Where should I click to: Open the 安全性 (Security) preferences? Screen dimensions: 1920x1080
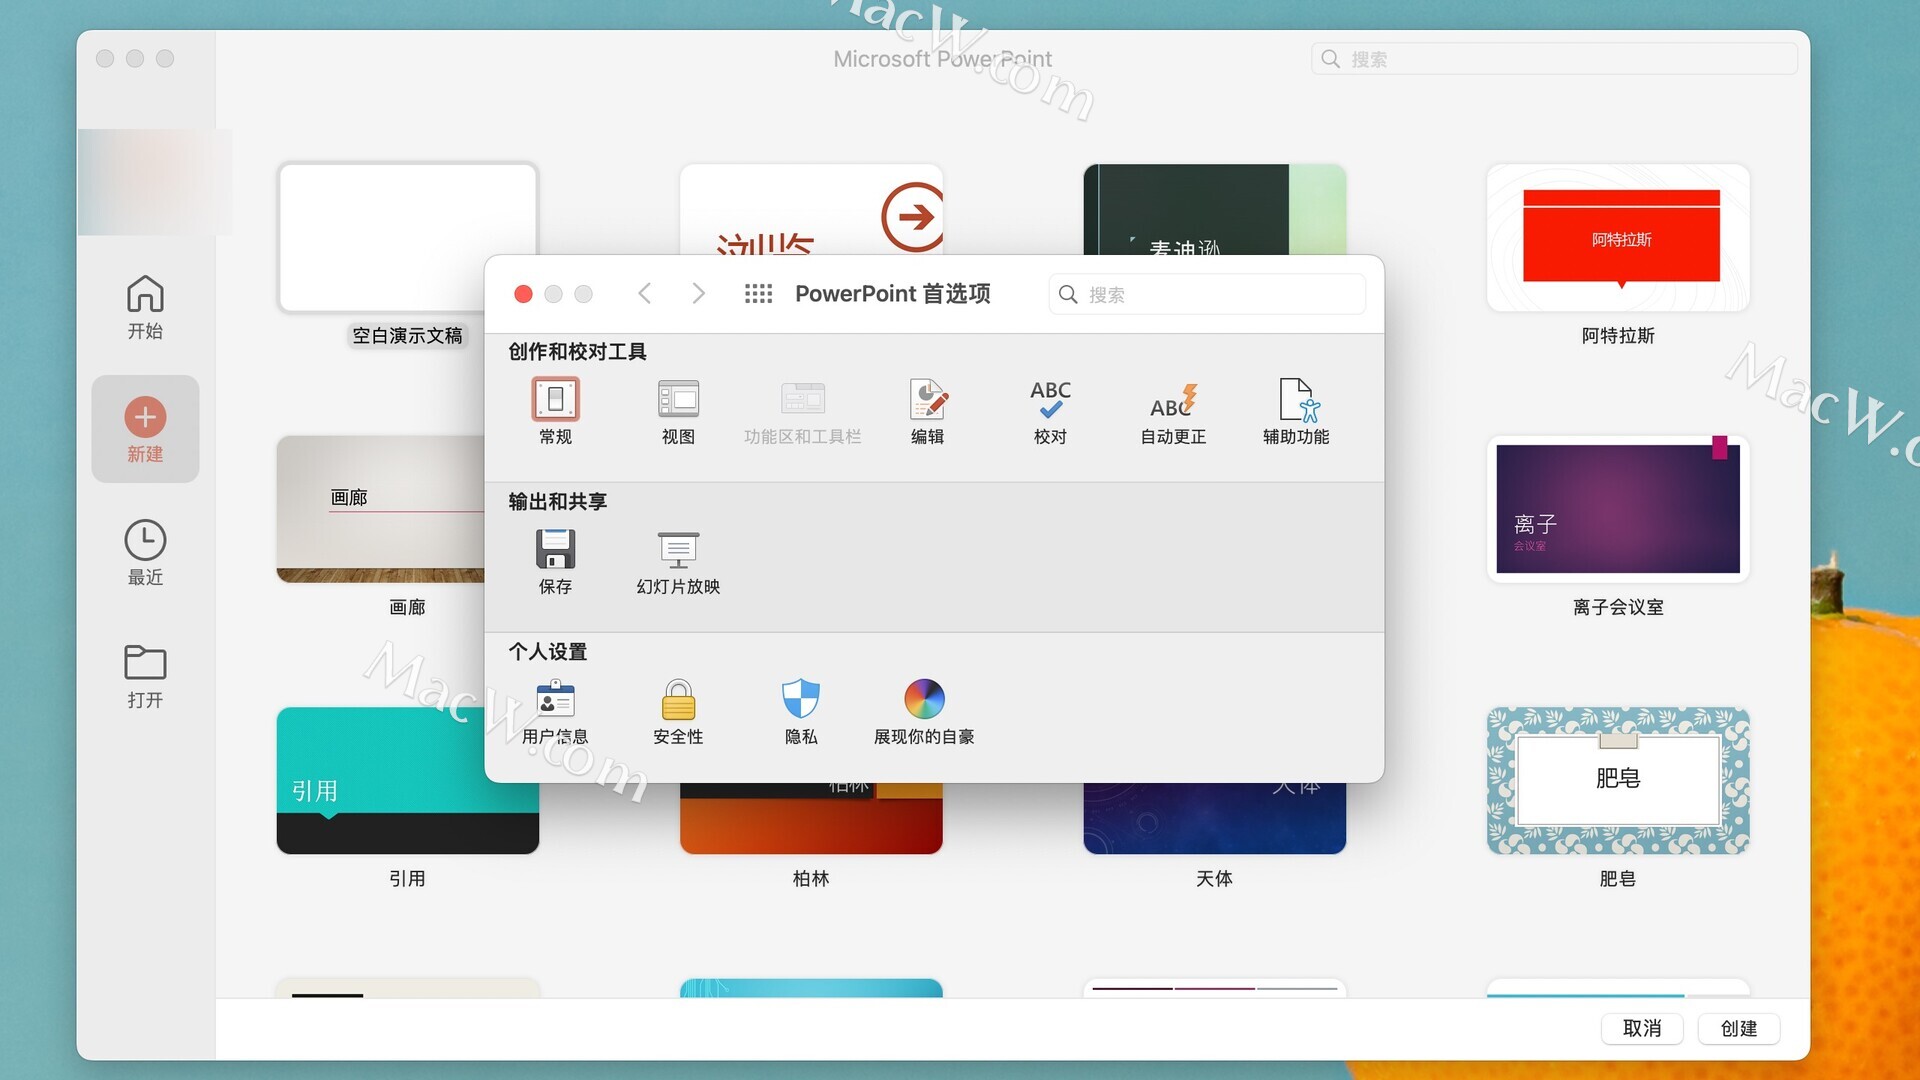tap(678, 711)
